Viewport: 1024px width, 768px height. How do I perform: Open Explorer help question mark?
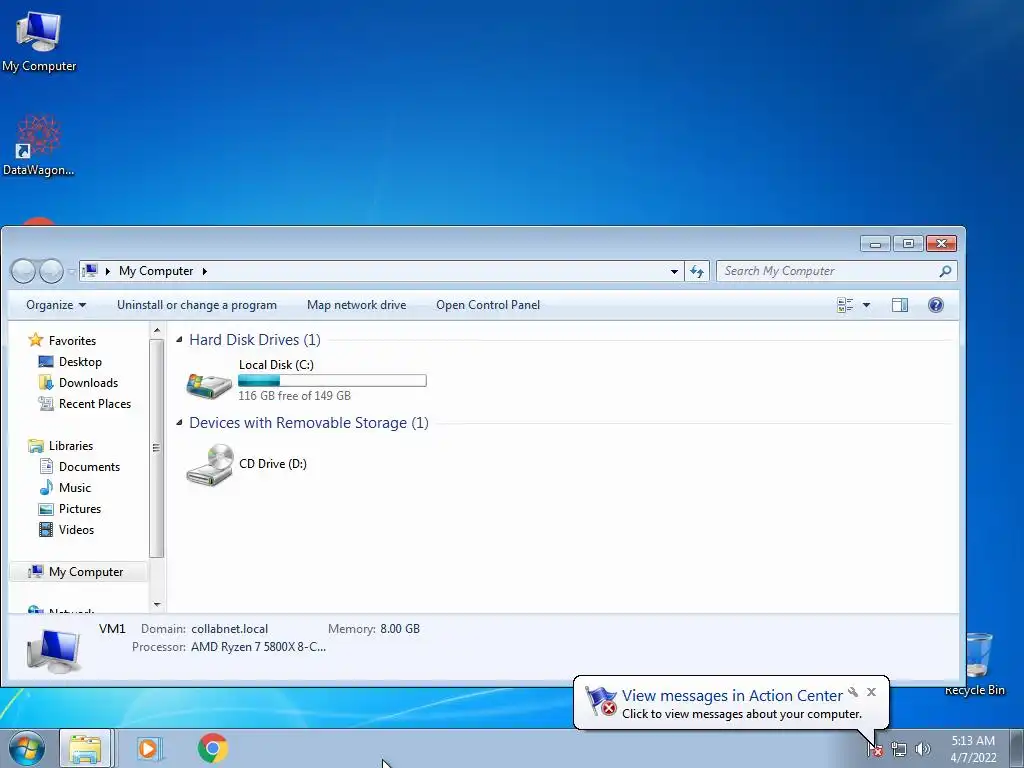point(936,305)
